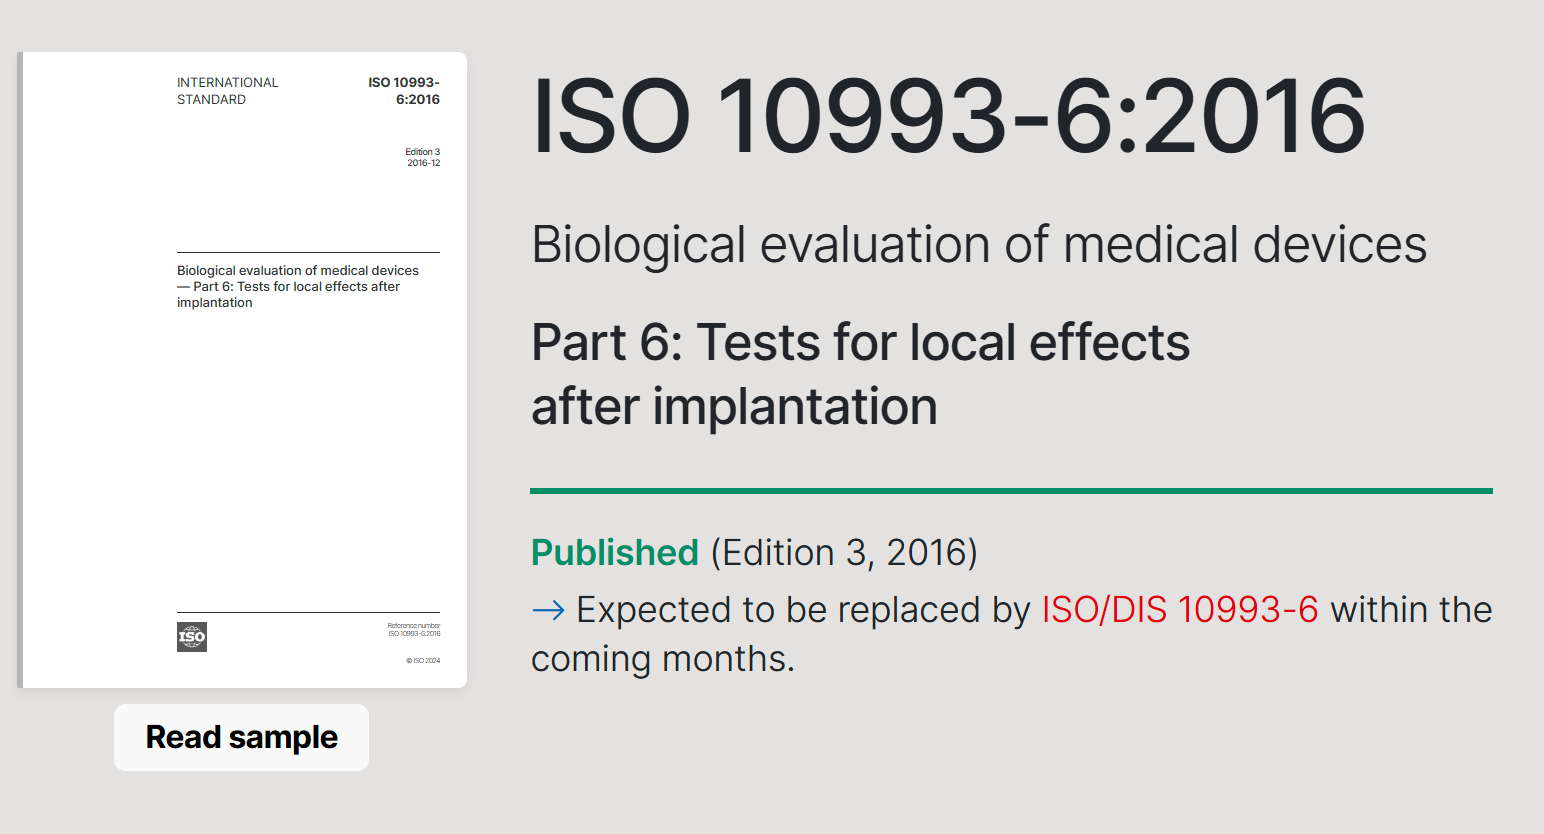
Task: Click Edition 3 2016-12 on the cover
Action: pyautogui.click(x=423, y=157)
